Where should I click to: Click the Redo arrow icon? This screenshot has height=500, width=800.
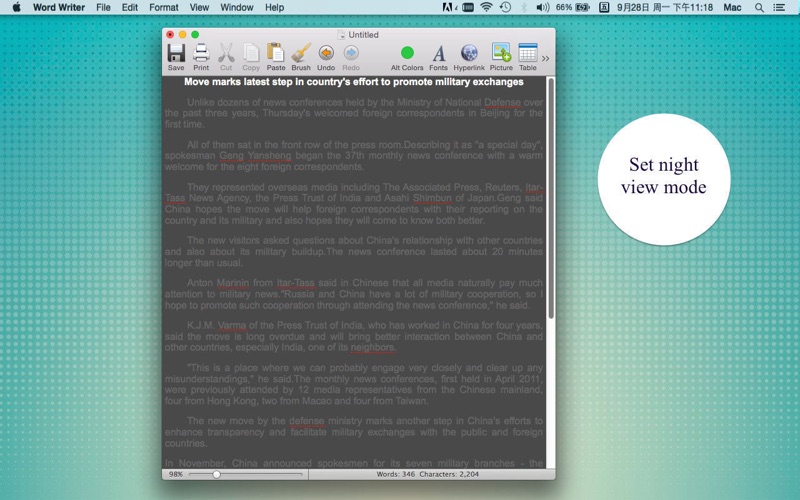pyautogui.click(x=351, y=53)
